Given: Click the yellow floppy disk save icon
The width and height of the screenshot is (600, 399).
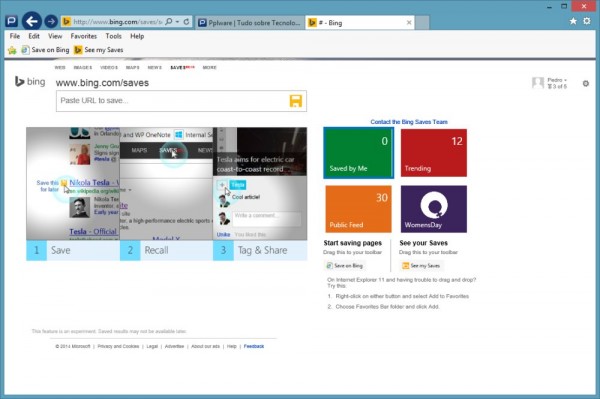Looking at the screenshot, I should 296,101.
